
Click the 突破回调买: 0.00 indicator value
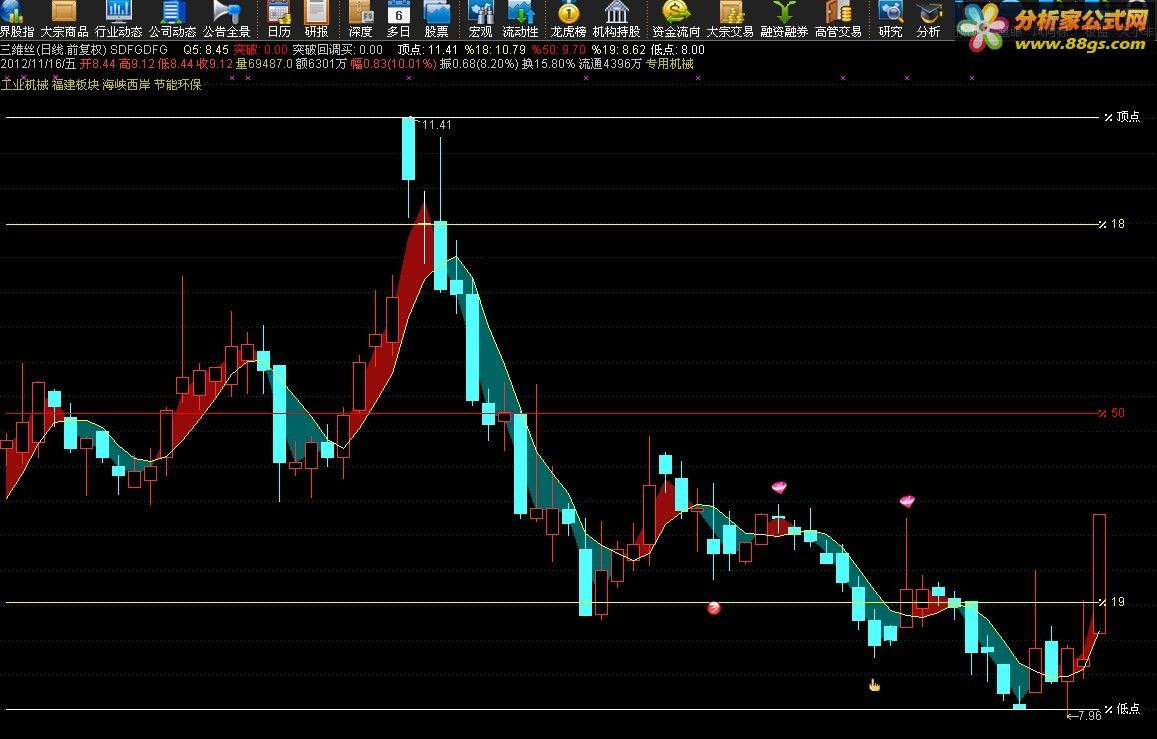[338, 50]
